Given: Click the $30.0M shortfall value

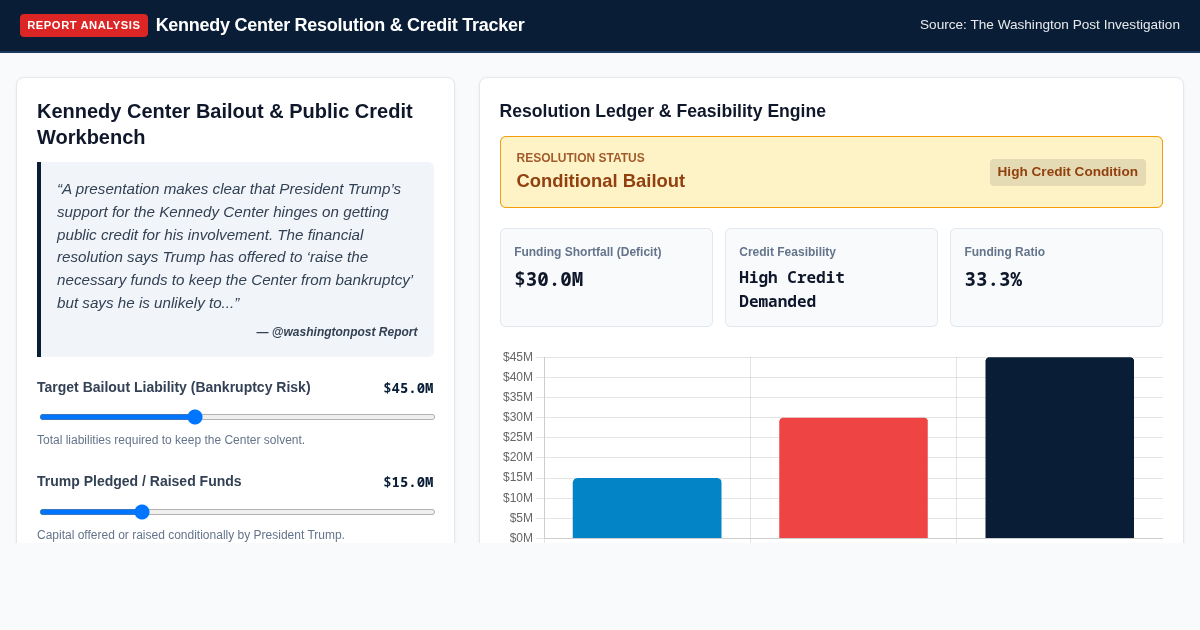Looking at the screenshot, I should [549, 279].
